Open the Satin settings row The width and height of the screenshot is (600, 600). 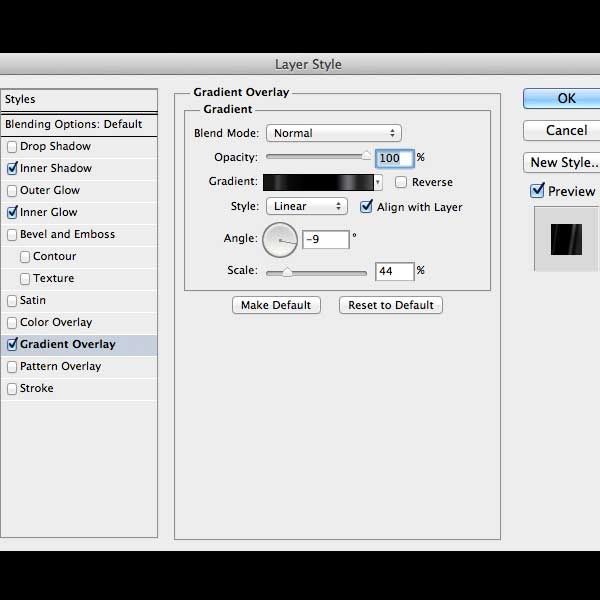tap(79, 301)
